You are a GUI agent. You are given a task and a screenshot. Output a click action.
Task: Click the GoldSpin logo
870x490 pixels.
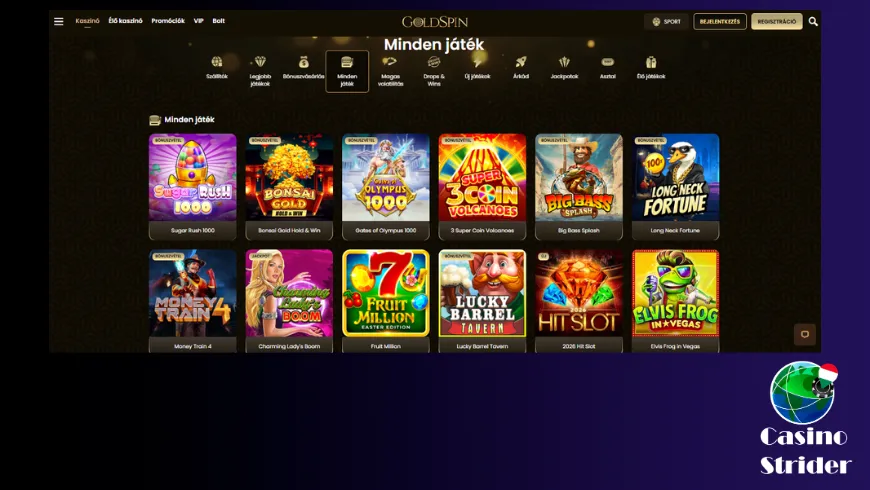tap(435, 22)
